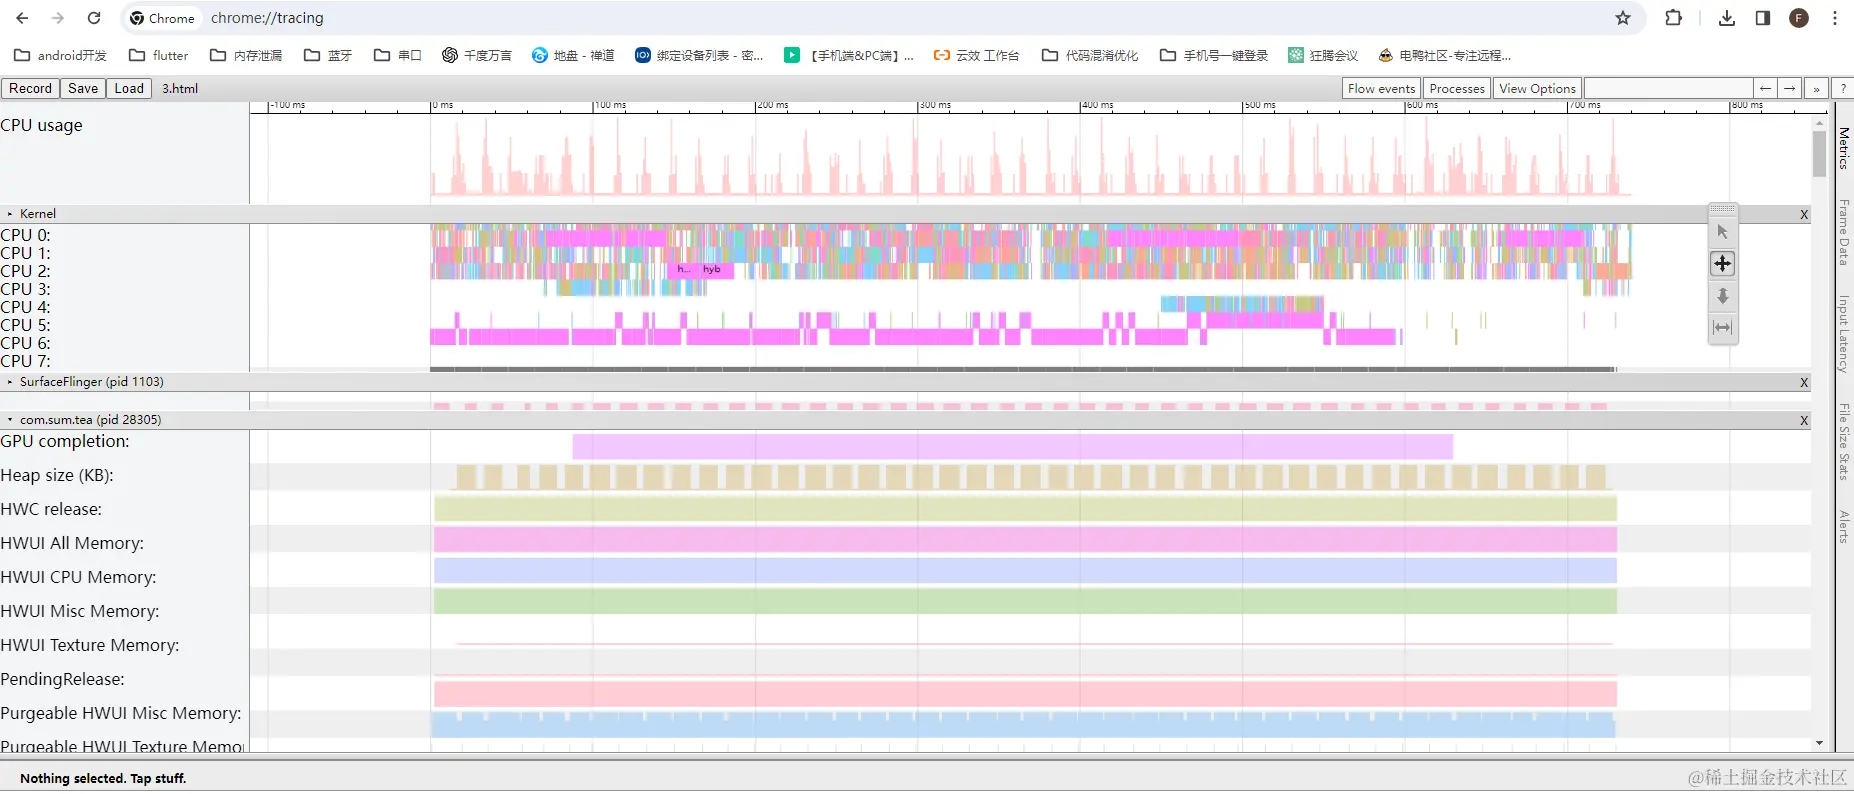
Task: Select the PendingRelease track bar
Action: [x=1025, y=694]
